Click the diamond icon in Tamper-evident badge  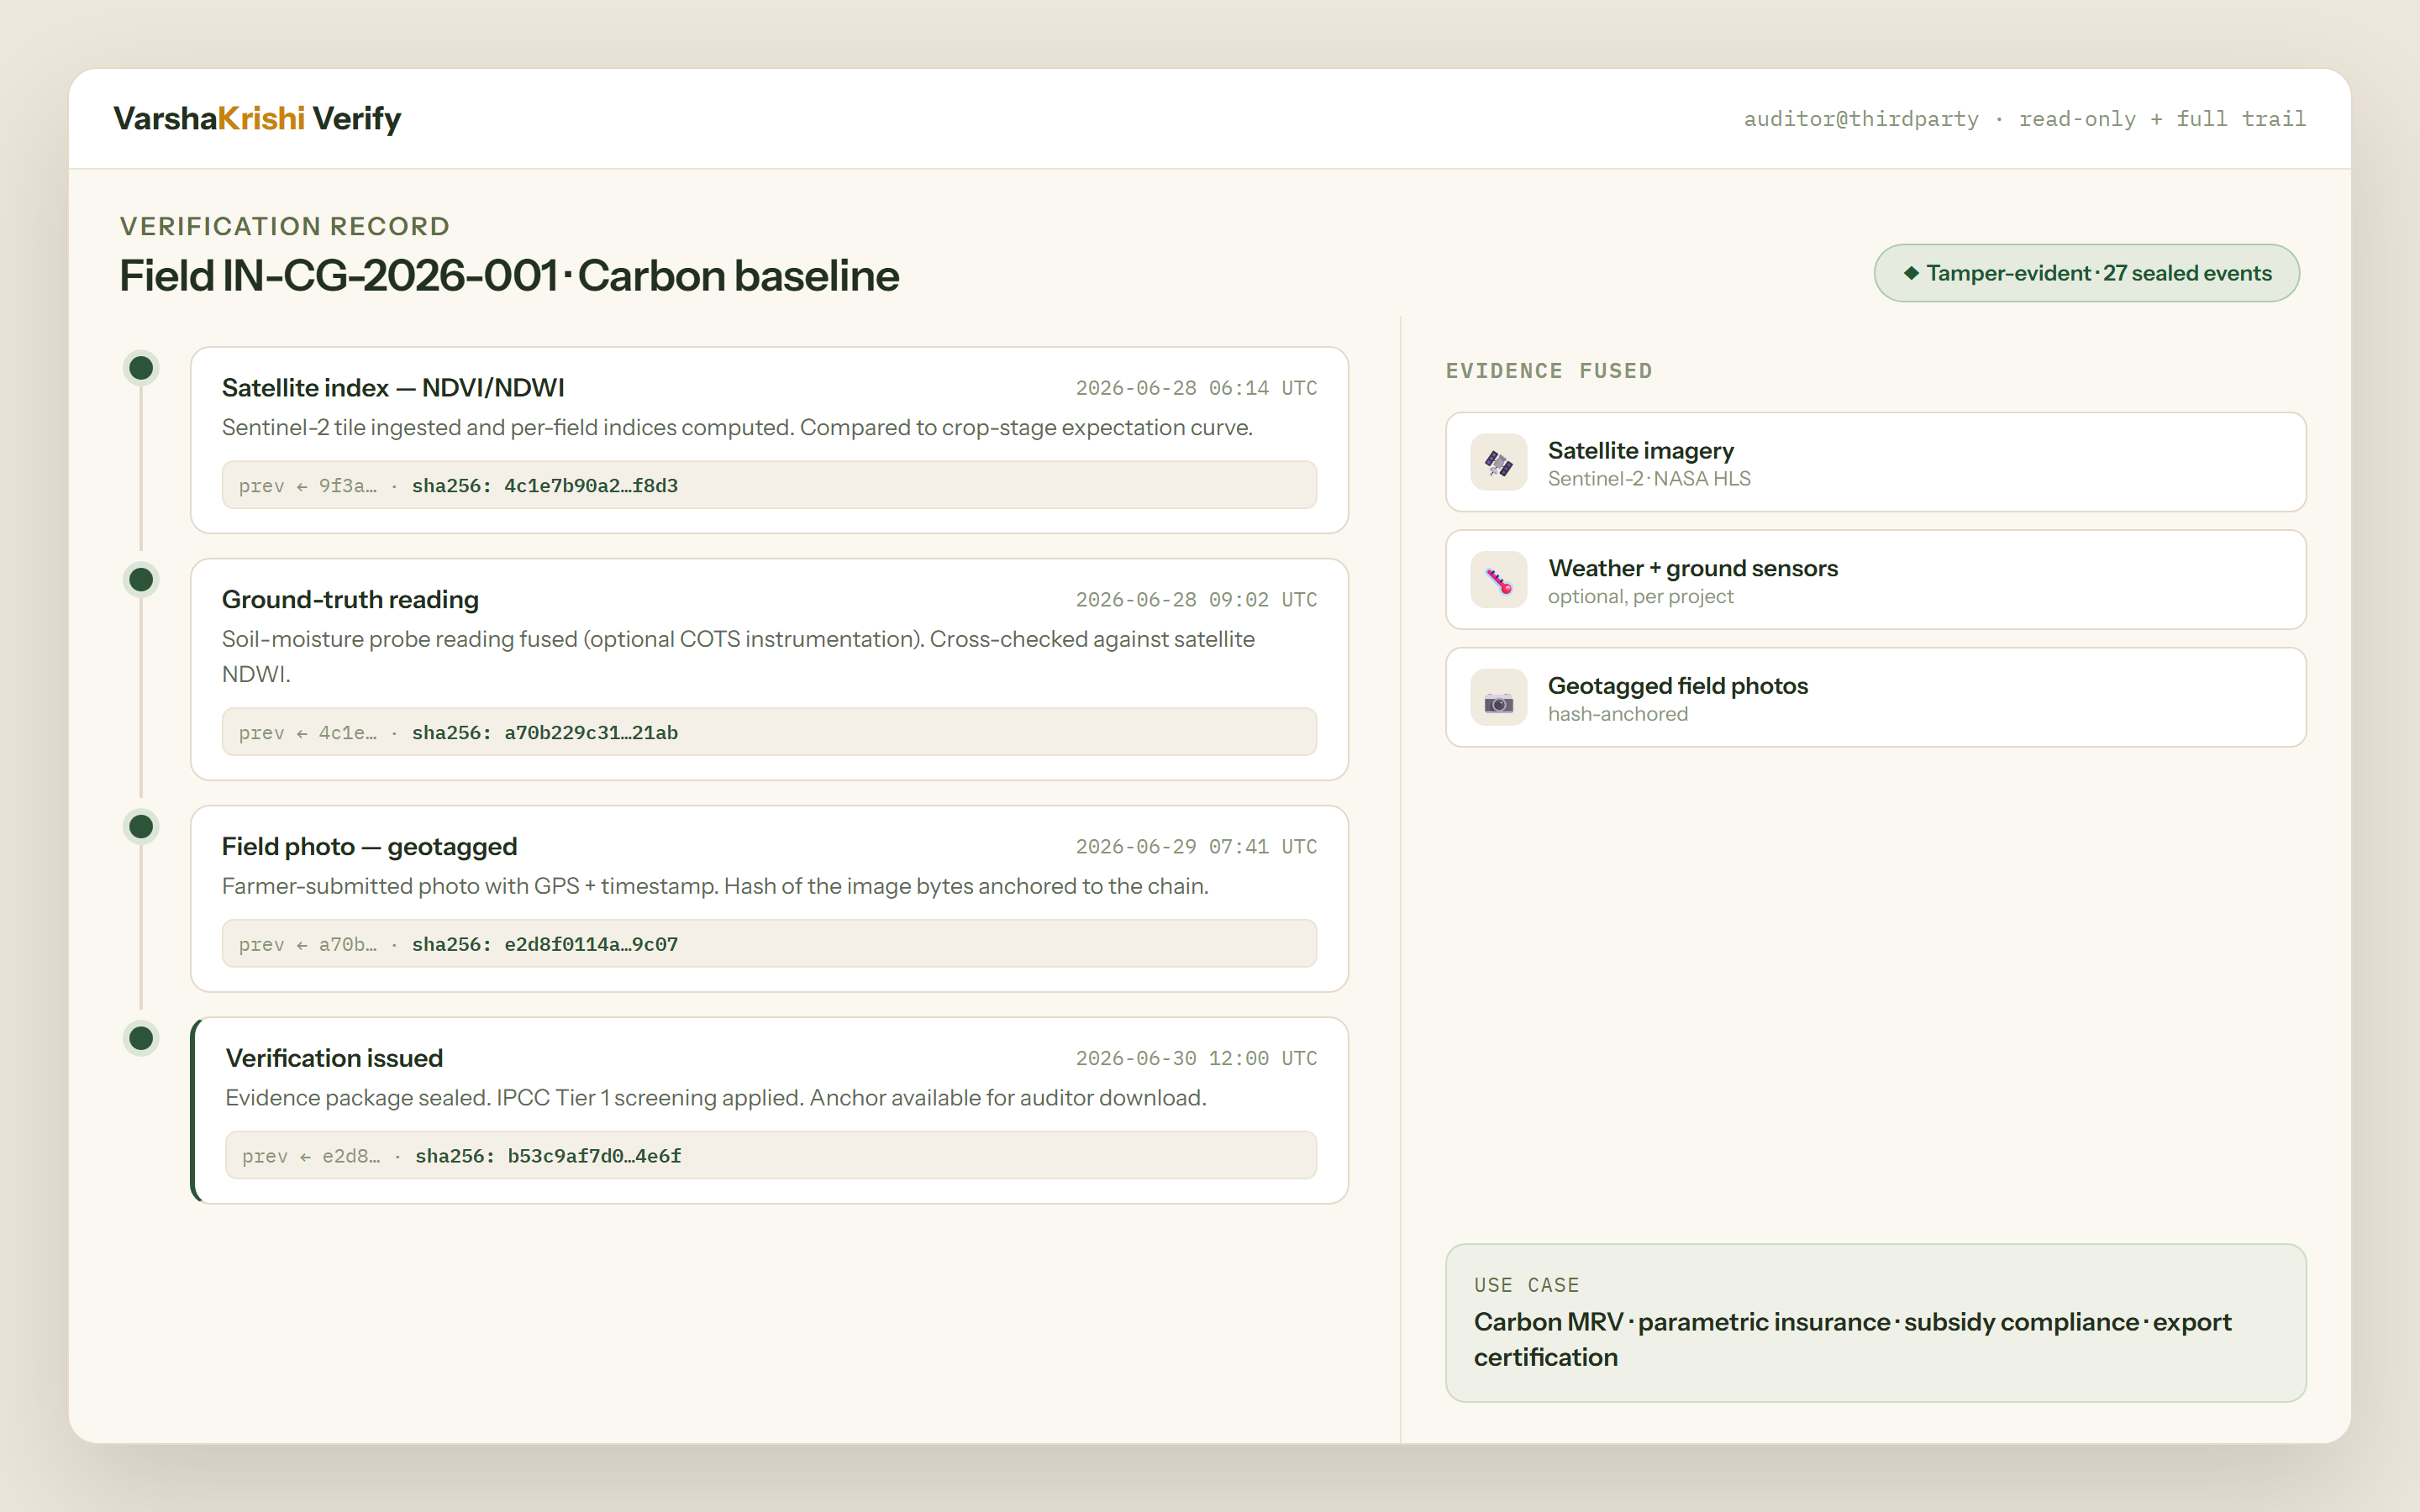click(1911, 273)
